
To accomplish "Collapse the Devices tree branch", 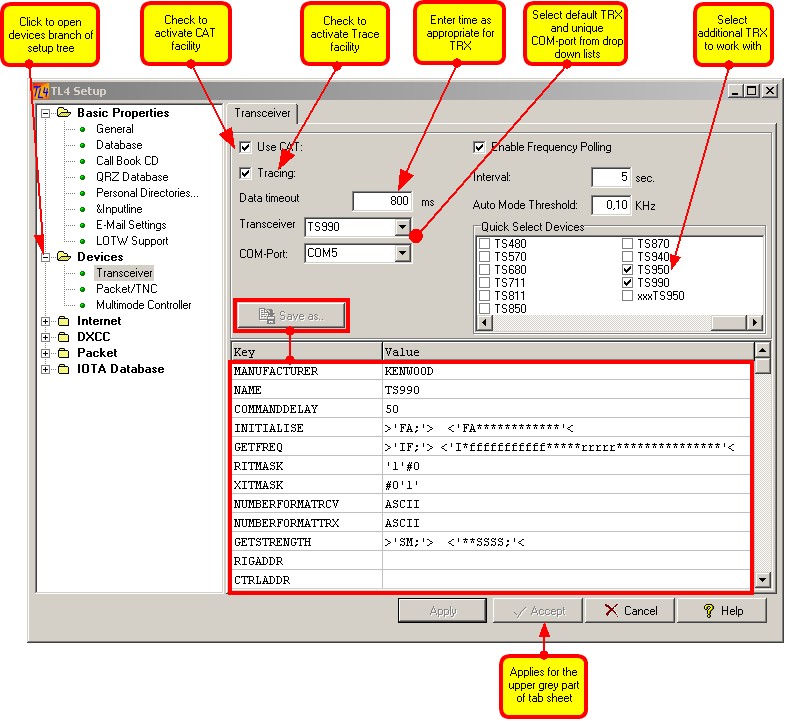I will [x=45, y=257].
